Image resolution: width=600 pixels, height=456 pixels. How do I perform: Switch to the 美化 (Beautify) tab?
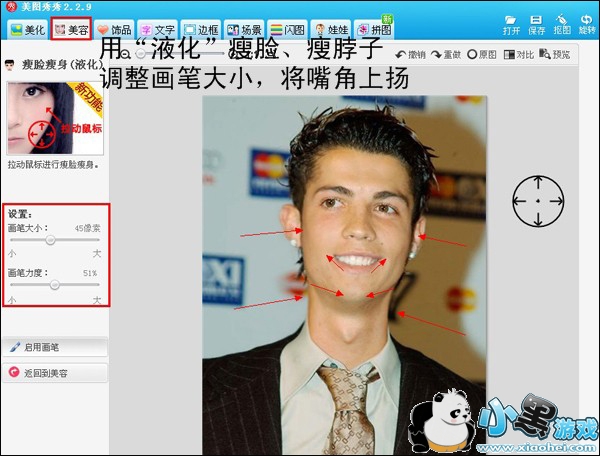(25, 30)
